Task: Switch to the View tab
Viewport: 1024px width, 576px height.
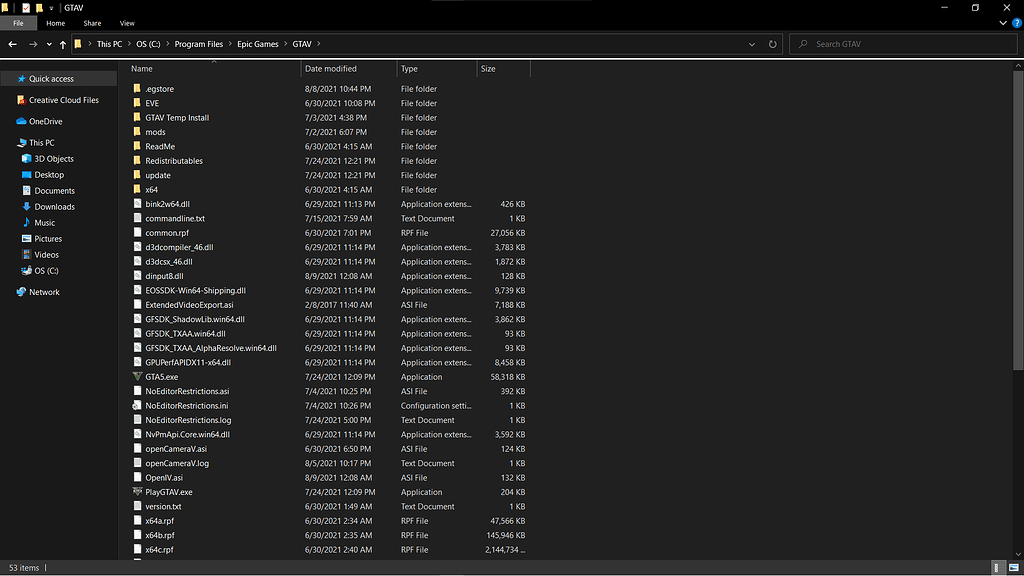Action: point(127,23)
